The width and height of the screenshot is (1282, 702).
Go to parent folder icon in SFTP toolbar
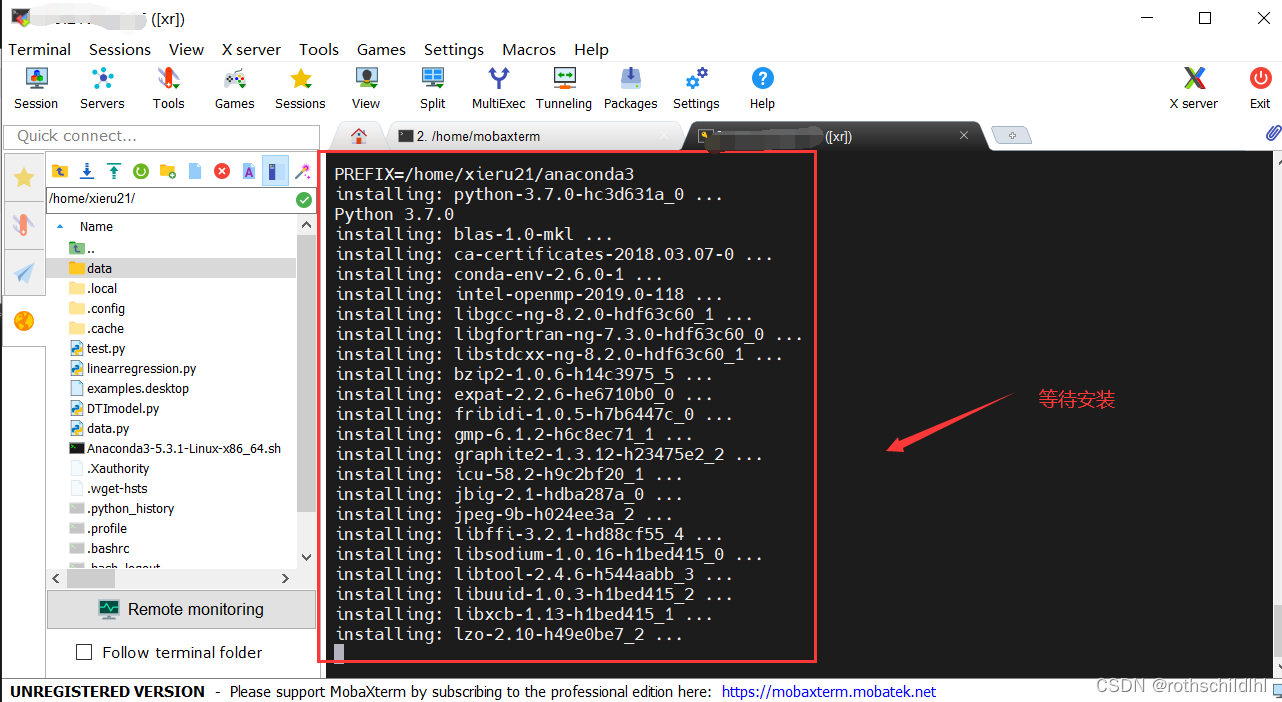coord(60,171)
